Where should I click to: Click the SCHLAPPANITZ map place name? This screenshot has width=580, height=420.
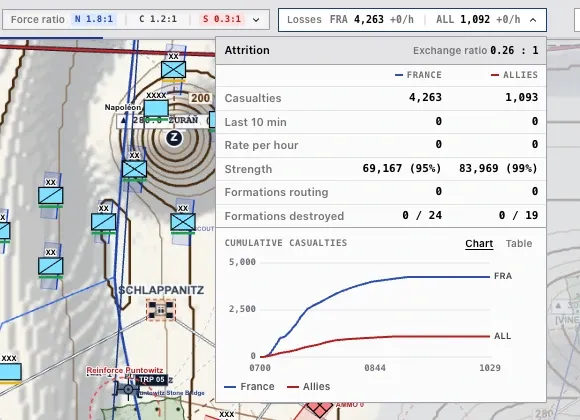[x=161, y=290]
